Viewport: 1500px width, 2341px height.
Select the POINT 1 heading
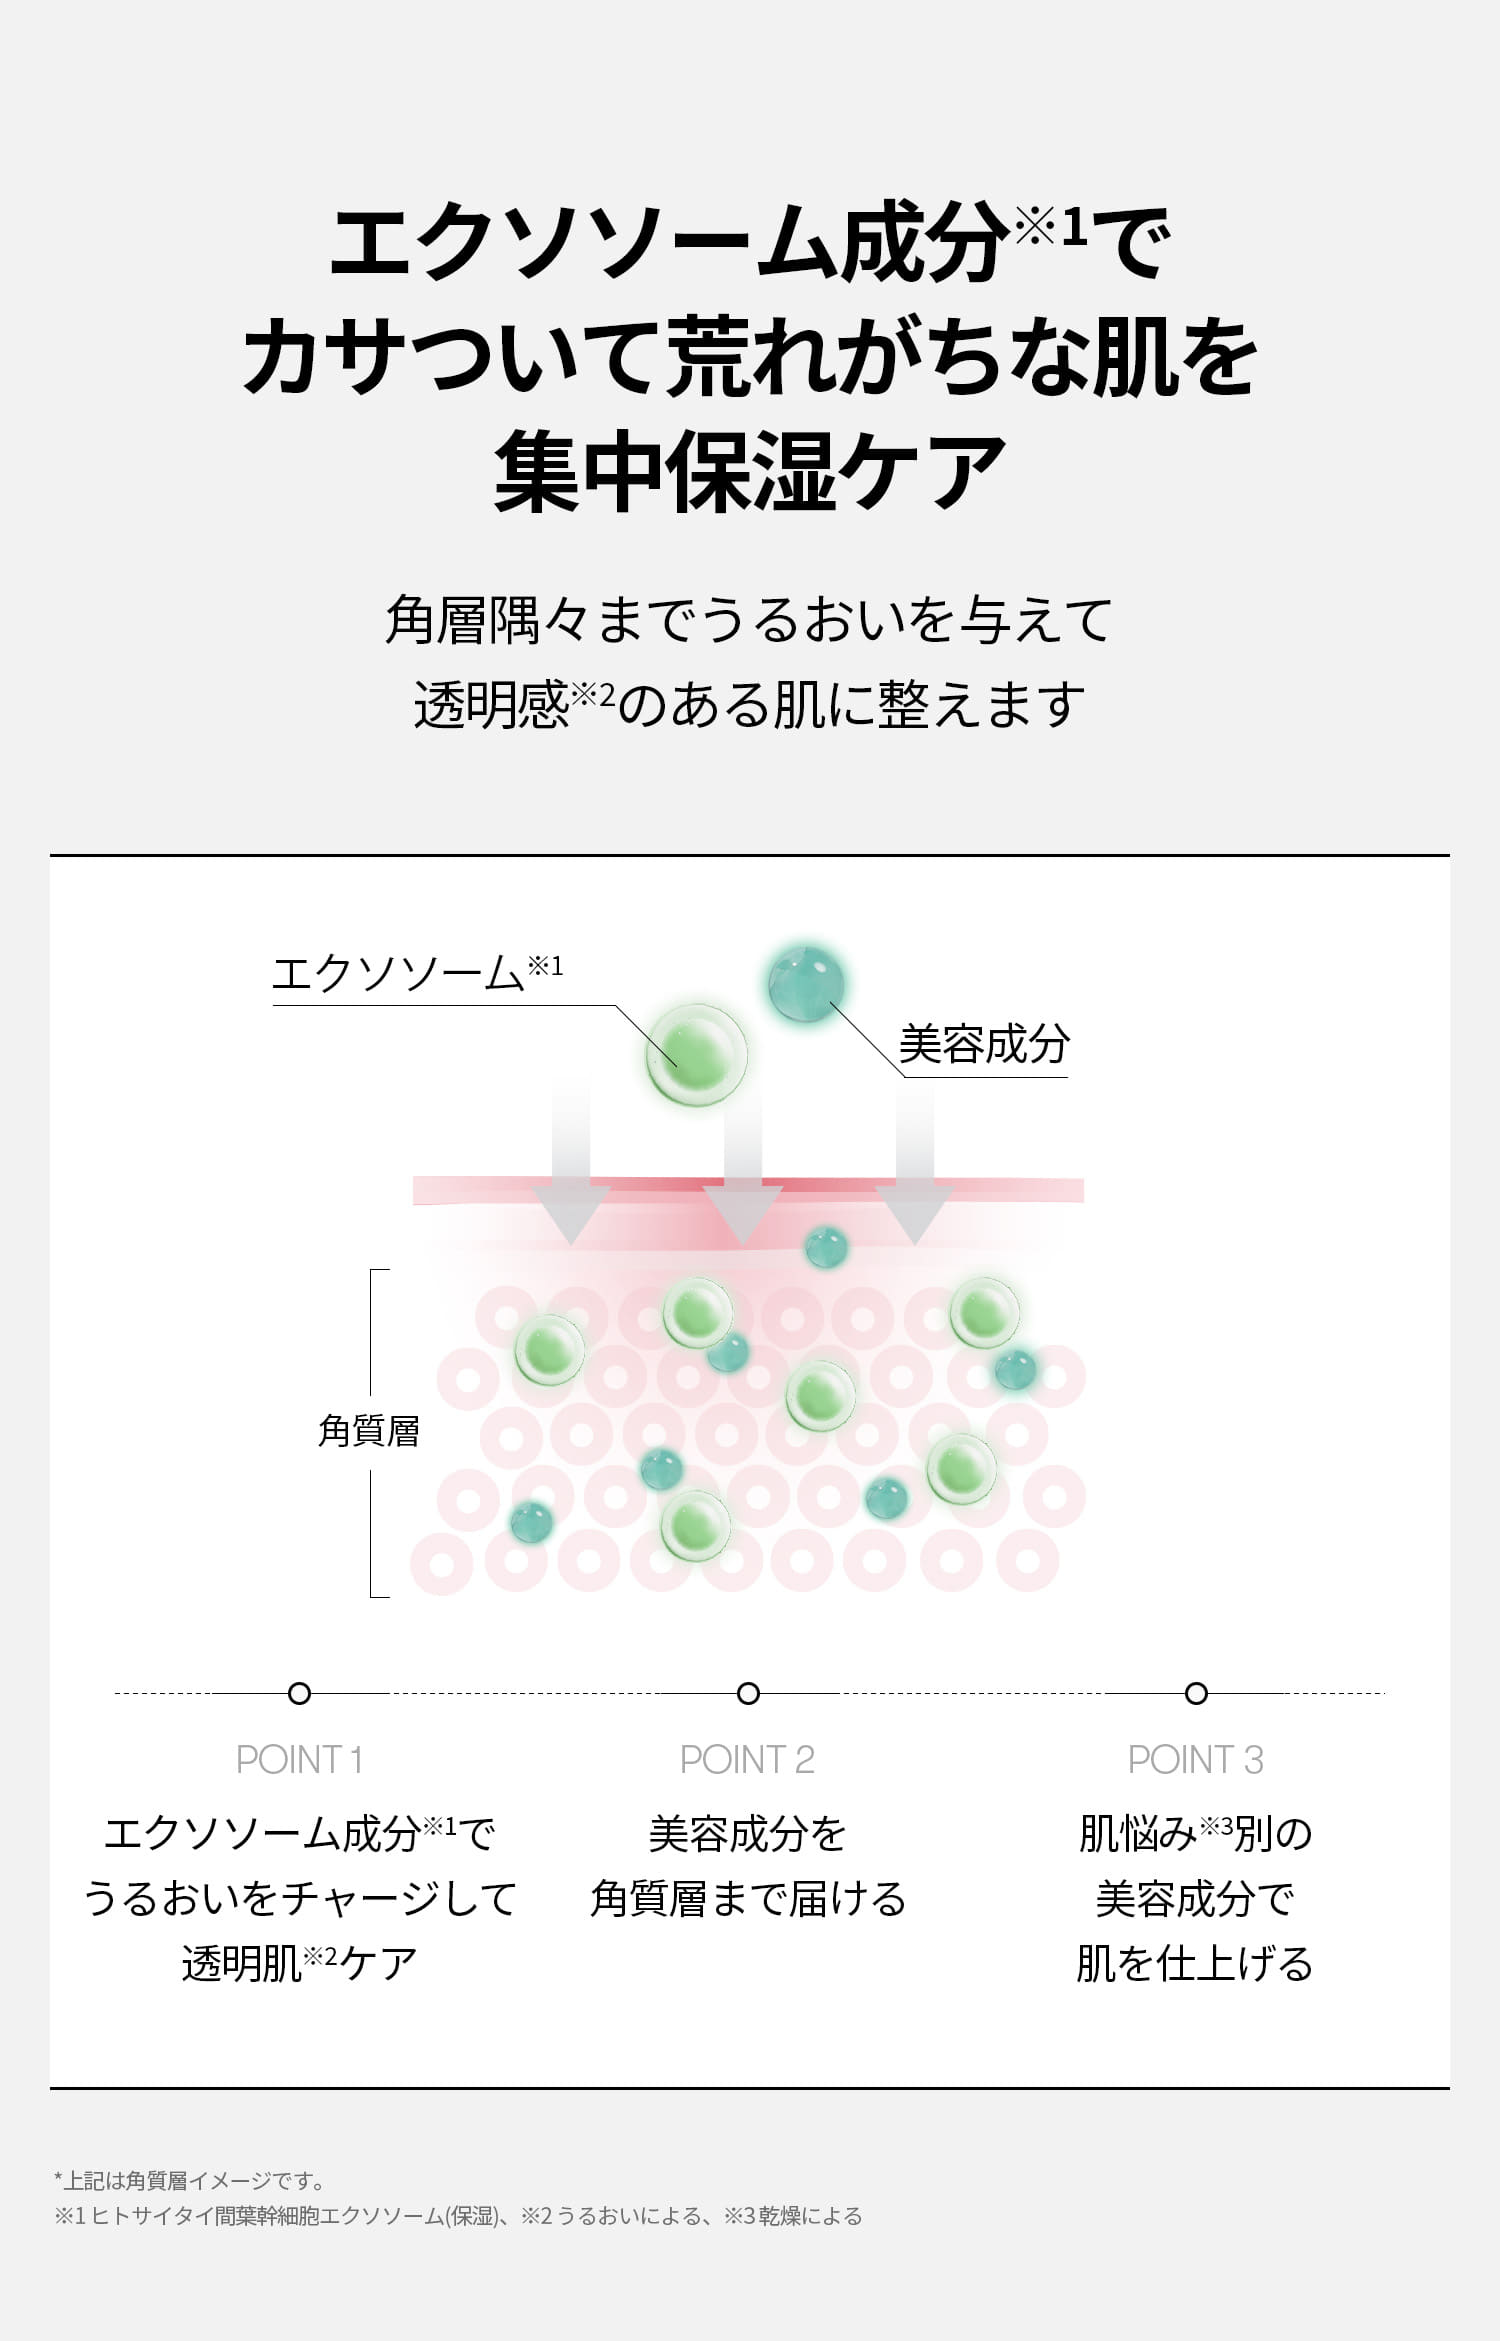[299, 1759]
